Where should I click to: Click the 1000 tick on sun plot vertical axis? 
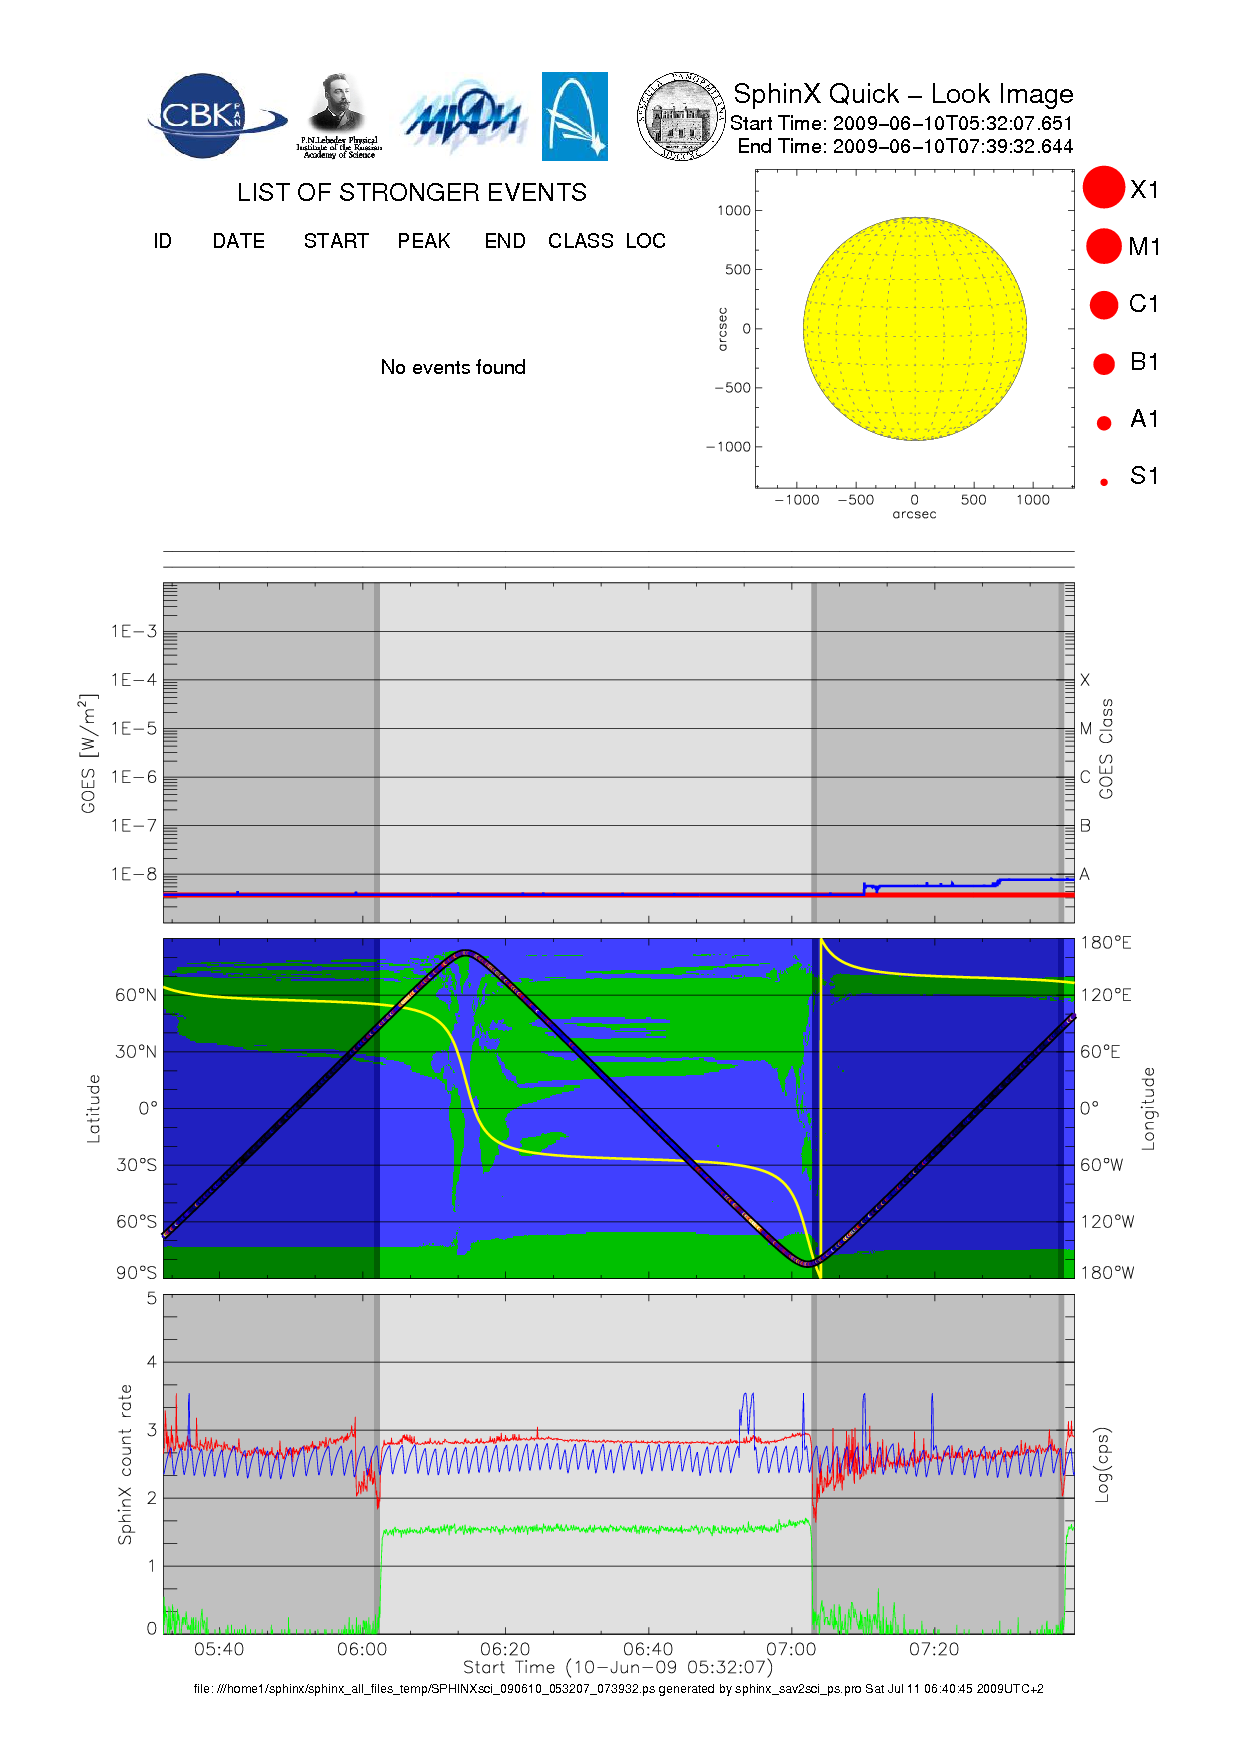coord(734,210)
